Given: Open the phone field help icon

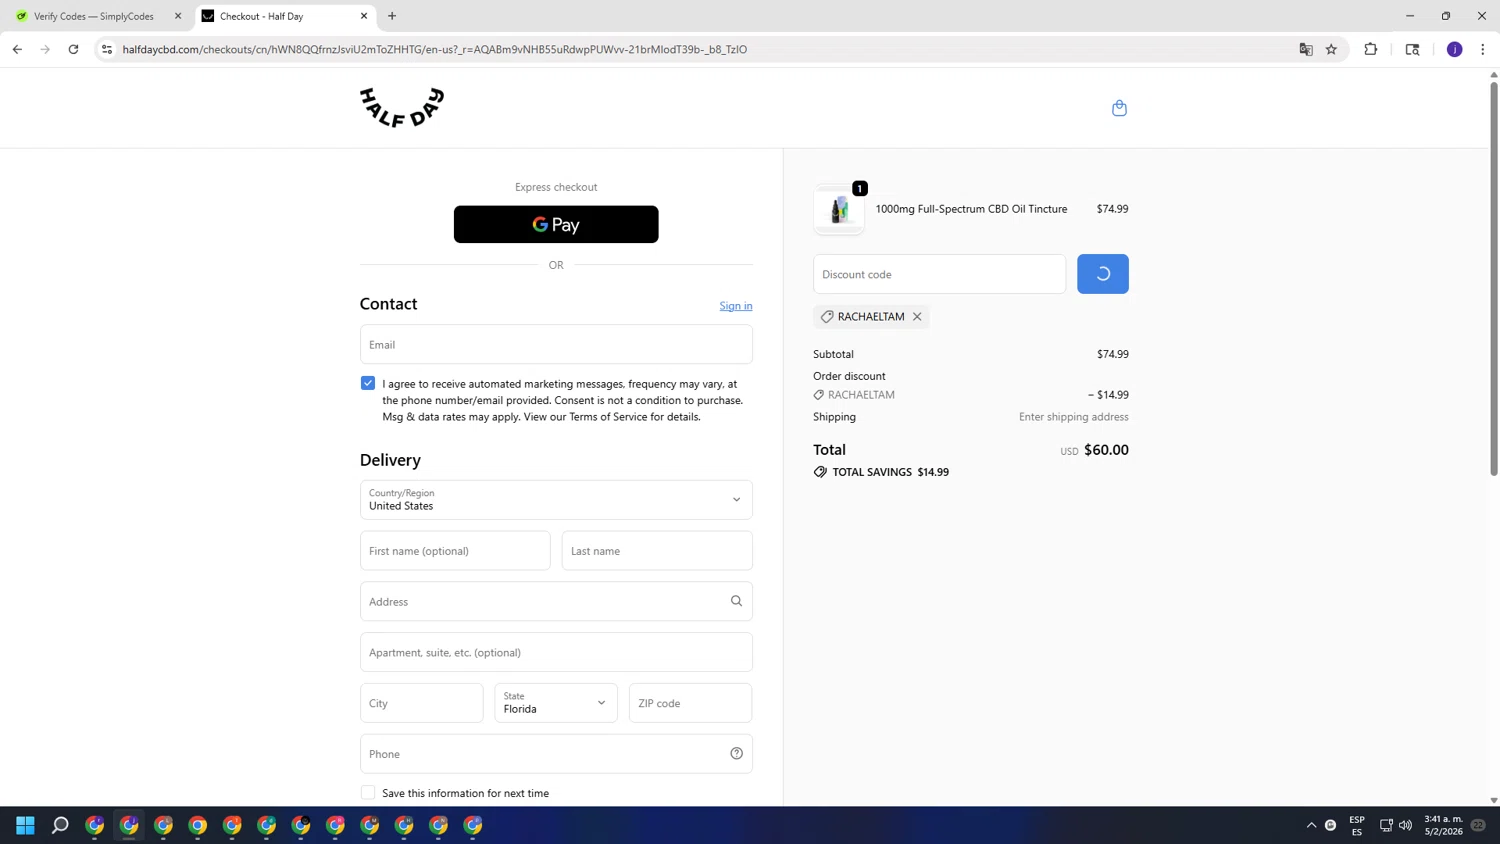Looking at the screenshot, I should (x=736, y=754).
